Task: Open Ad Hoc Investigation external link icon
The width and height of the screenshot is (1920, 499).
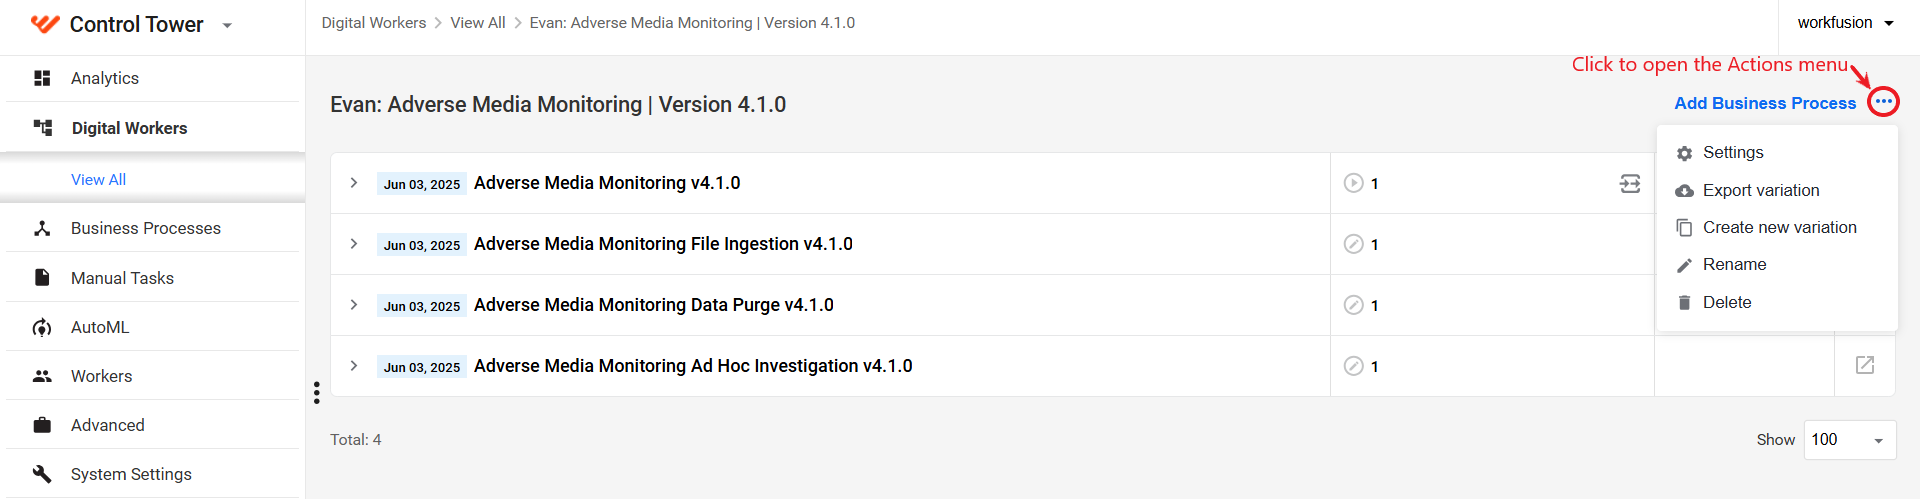Action: (x=1865, y=365)
